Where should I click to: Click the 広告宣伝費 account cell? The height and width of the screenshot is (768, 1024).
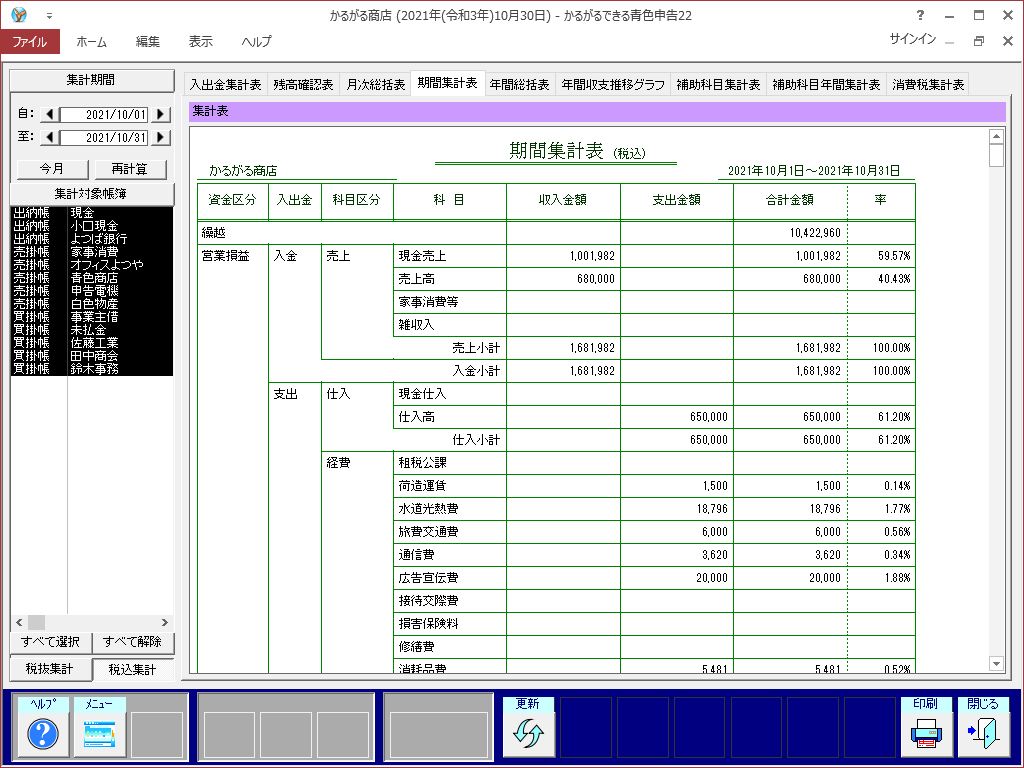pos(449,578)
